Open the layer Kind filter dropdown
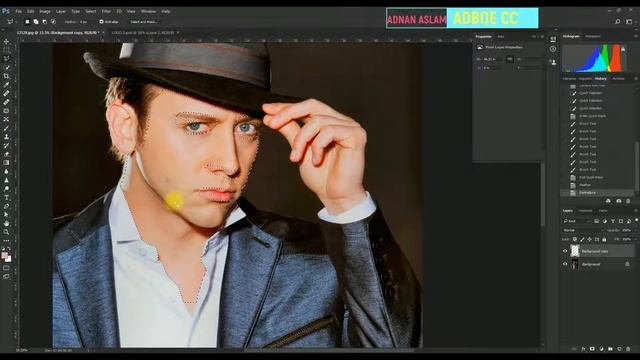The height and width of the screenshot is (360, 640). pos(577,221)
